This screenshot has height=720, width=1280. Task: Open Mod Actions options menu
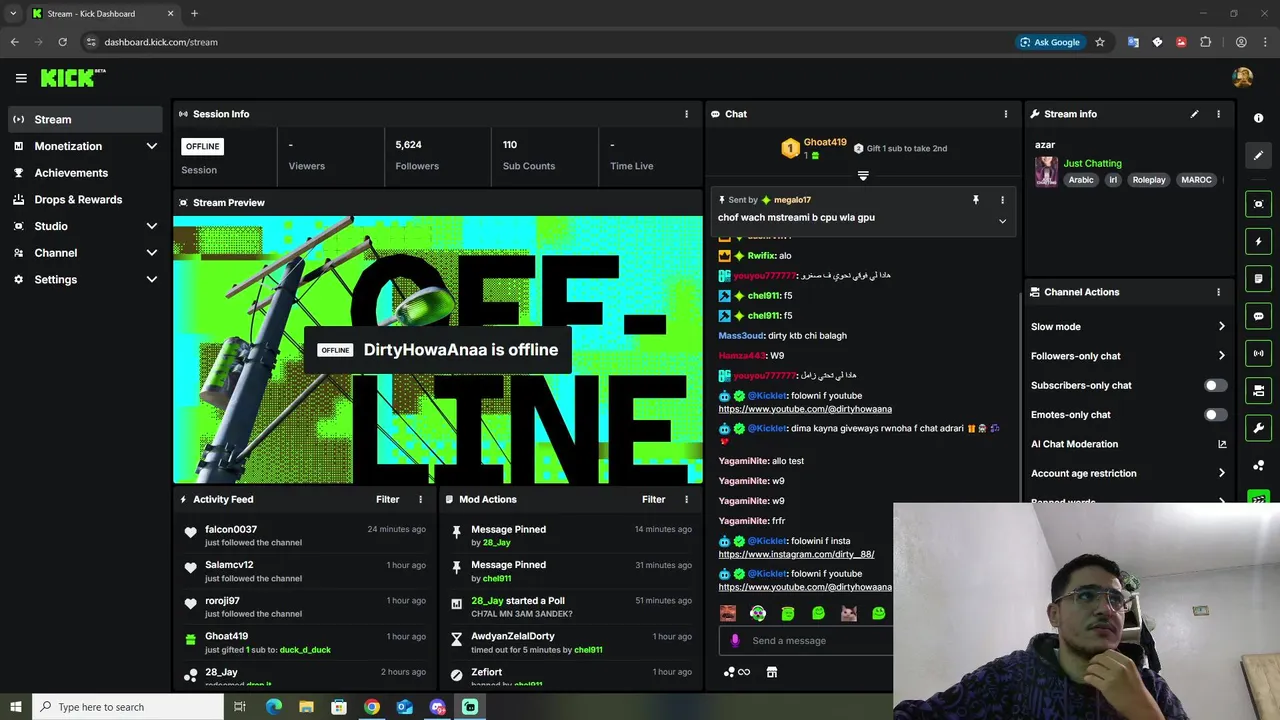click(686, 499)
